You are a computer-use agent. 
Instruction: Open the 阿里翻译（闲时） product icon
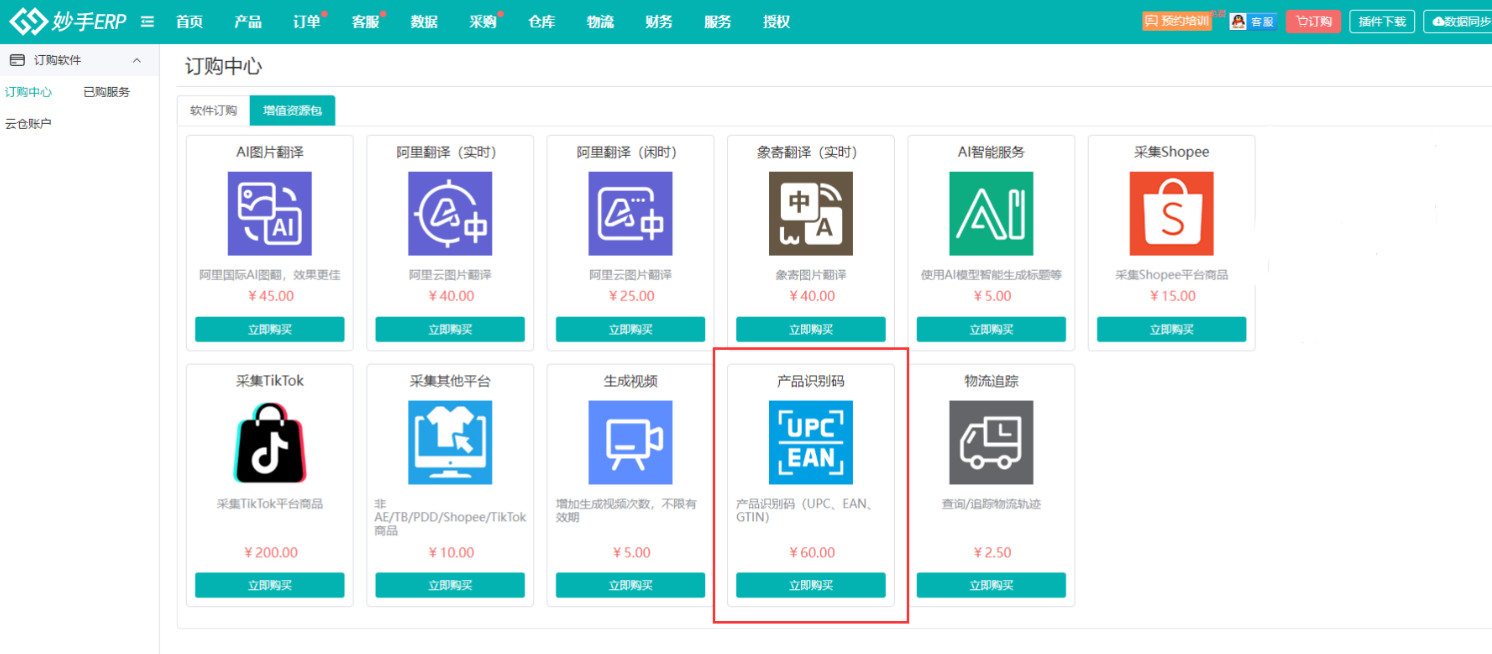click(x=631, y=213)
